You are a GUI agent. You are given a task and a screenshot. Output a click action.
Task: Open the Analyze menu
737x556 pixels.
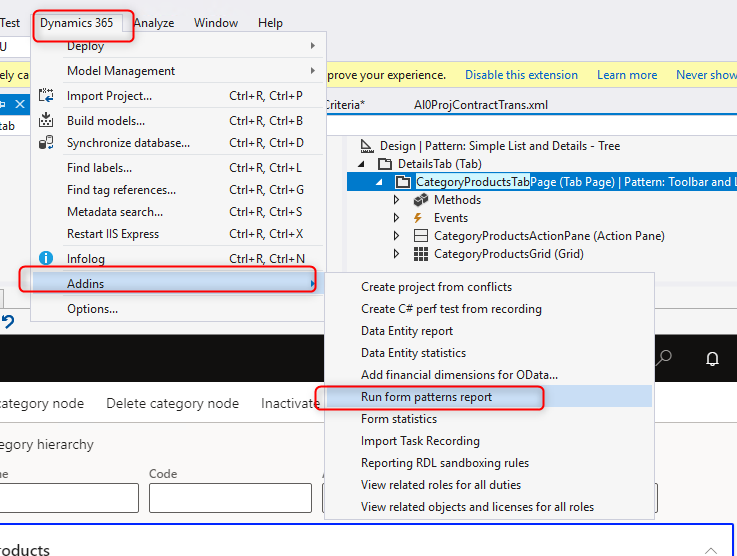pos(153,23)
